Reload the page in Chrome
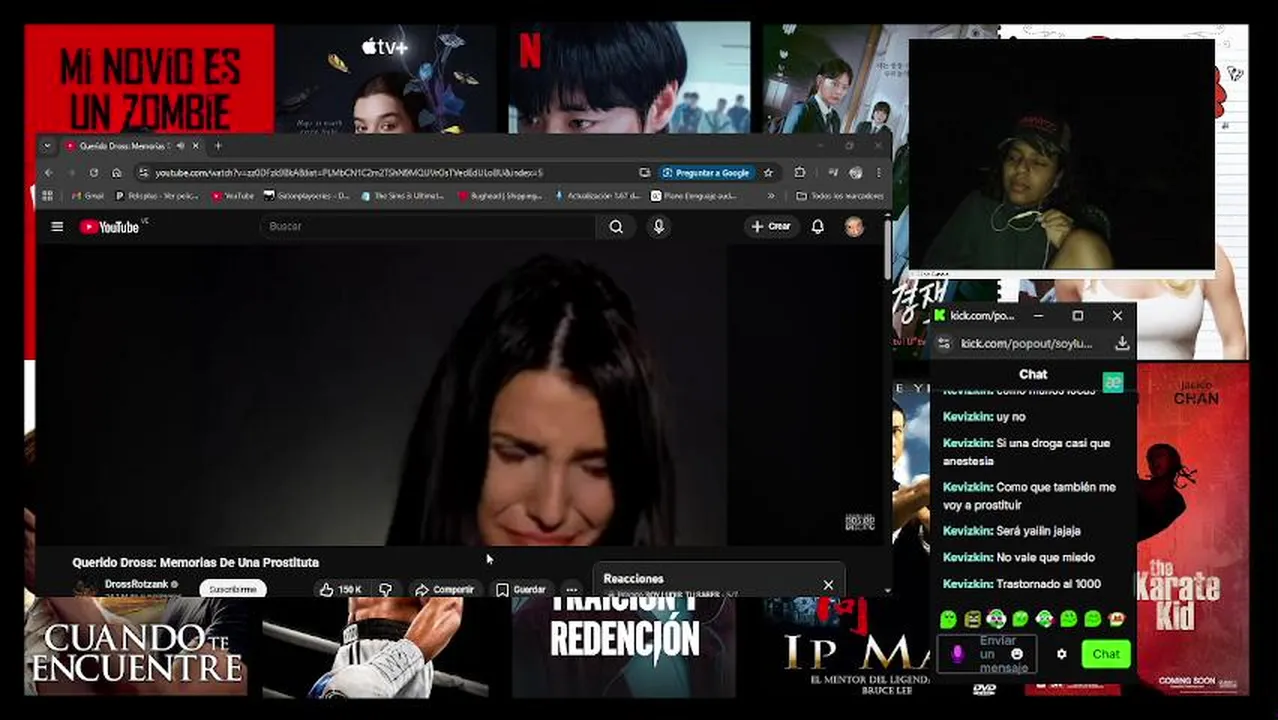Image resolution: width=1278 pixels, height=720 pixels. point(94,173)
